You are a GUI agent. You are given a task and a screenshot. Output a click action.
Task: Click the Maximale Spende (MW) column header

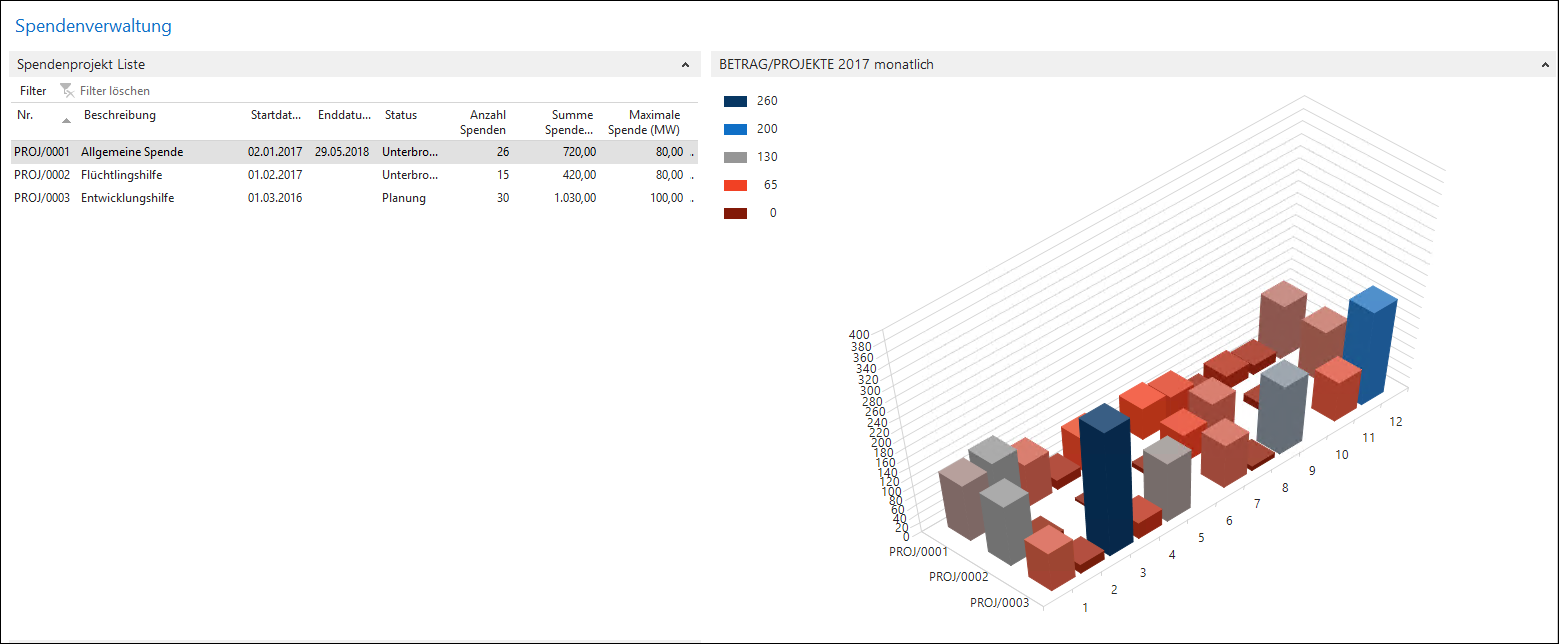point(644,122)
